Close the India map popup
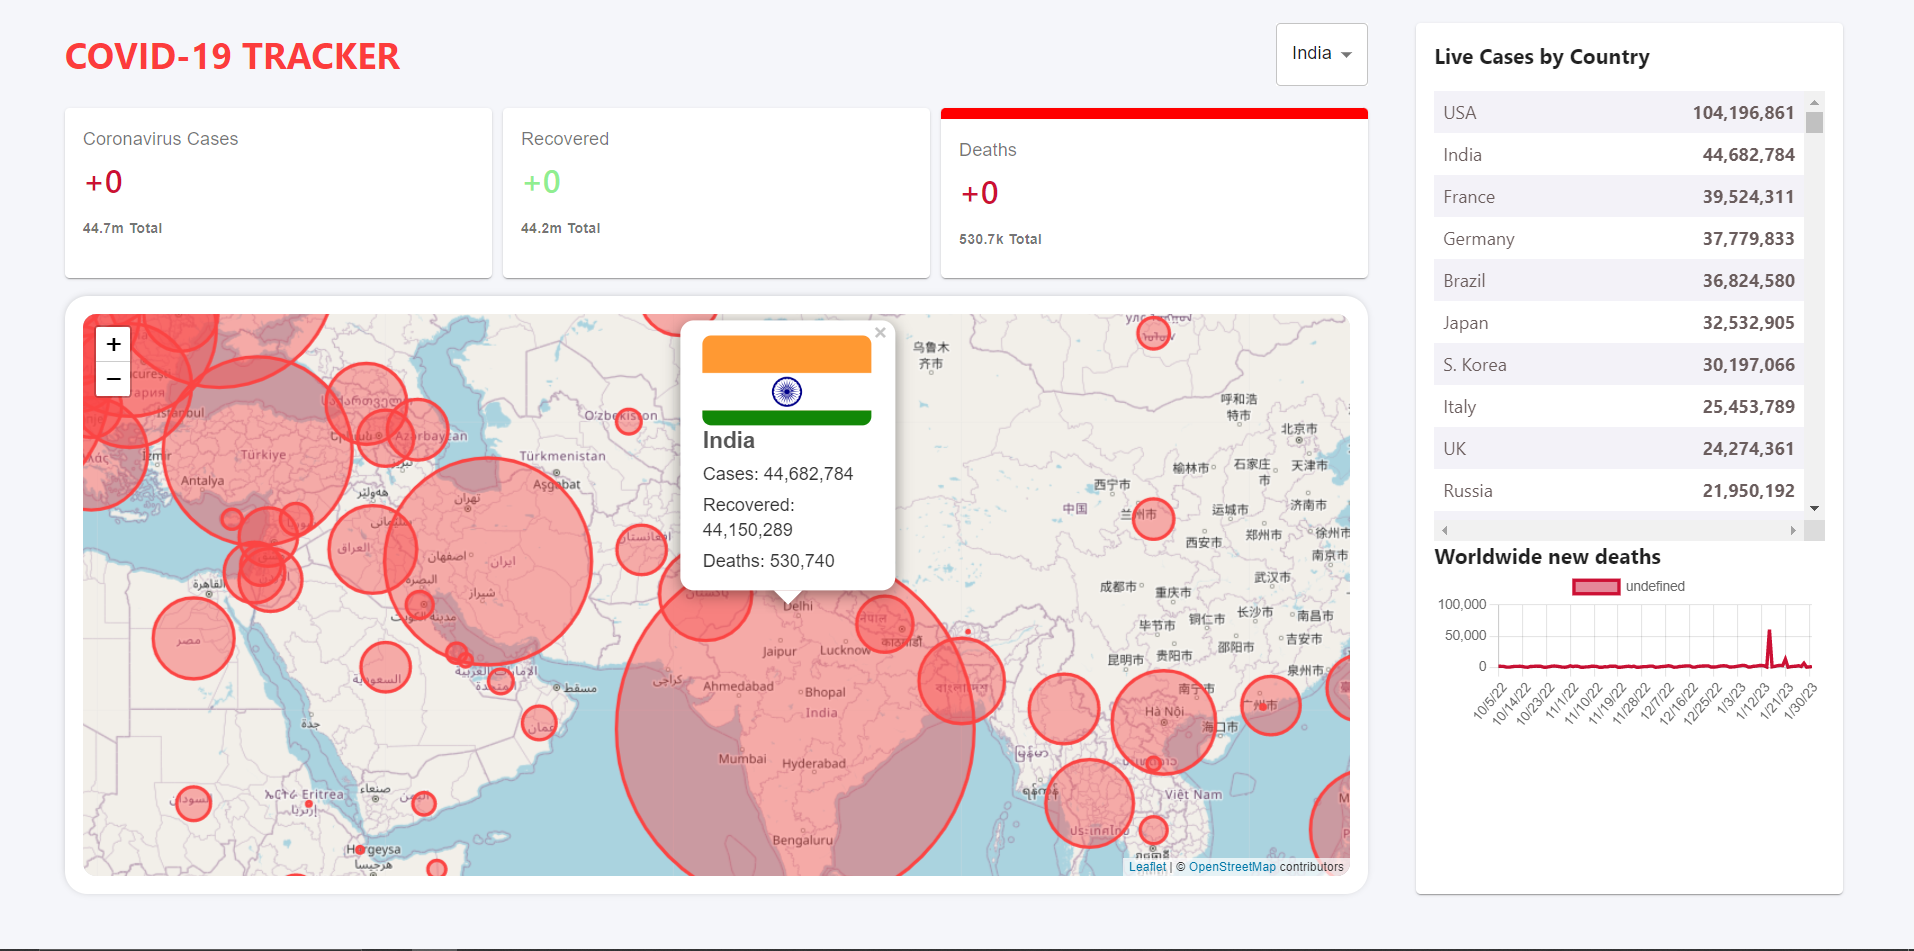Image resolution: width=1914 pixels, height=951 pixels. (880, 332)
